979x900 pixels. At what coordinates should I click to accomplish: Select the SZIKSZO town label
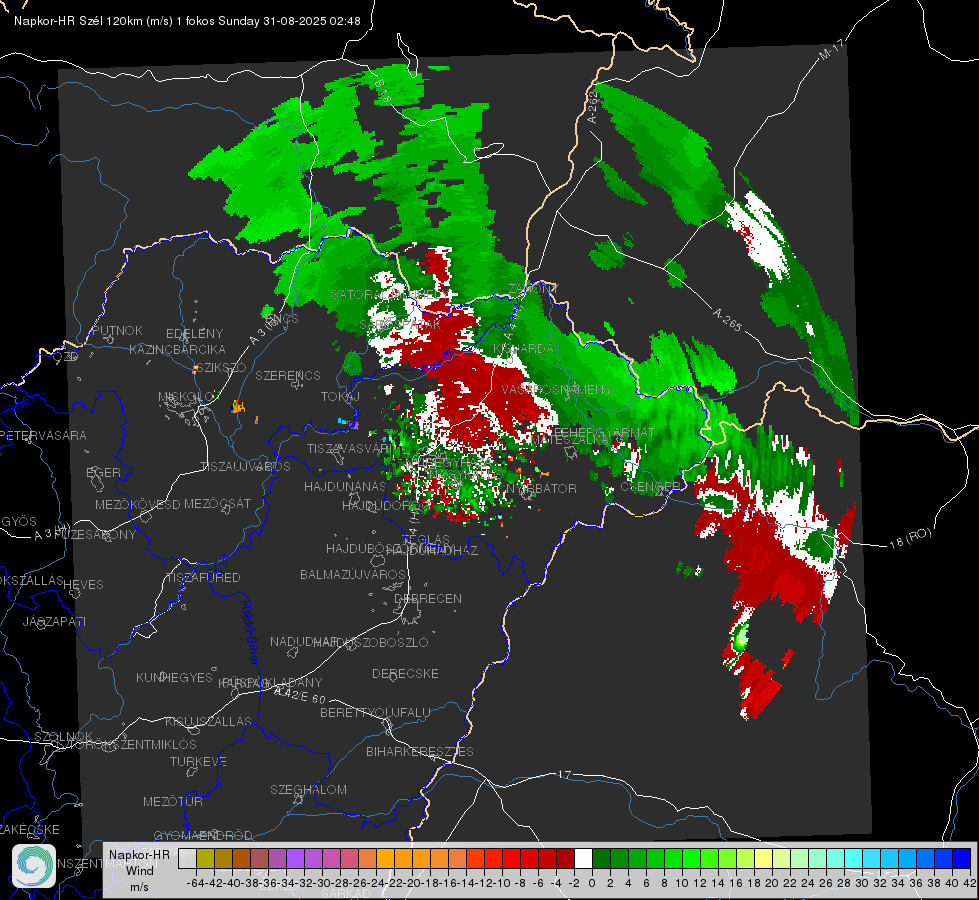pyautogui.click(x=221, y=368)
